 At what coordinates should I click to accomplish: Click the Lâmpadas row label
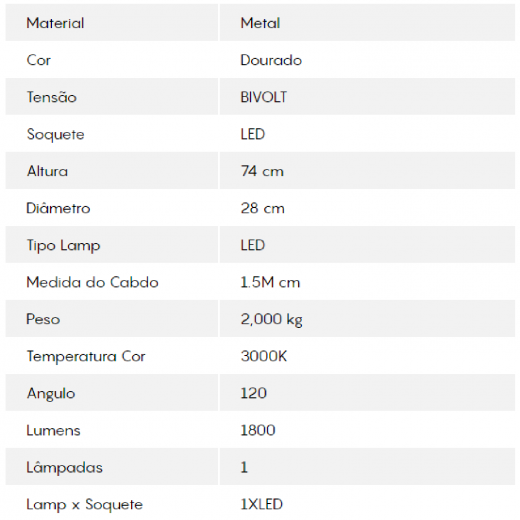64,467
